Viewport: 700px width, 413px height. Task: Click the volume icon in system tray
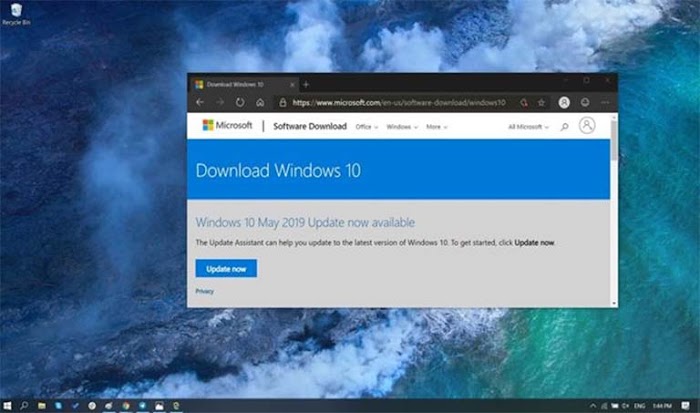(625, 406)
